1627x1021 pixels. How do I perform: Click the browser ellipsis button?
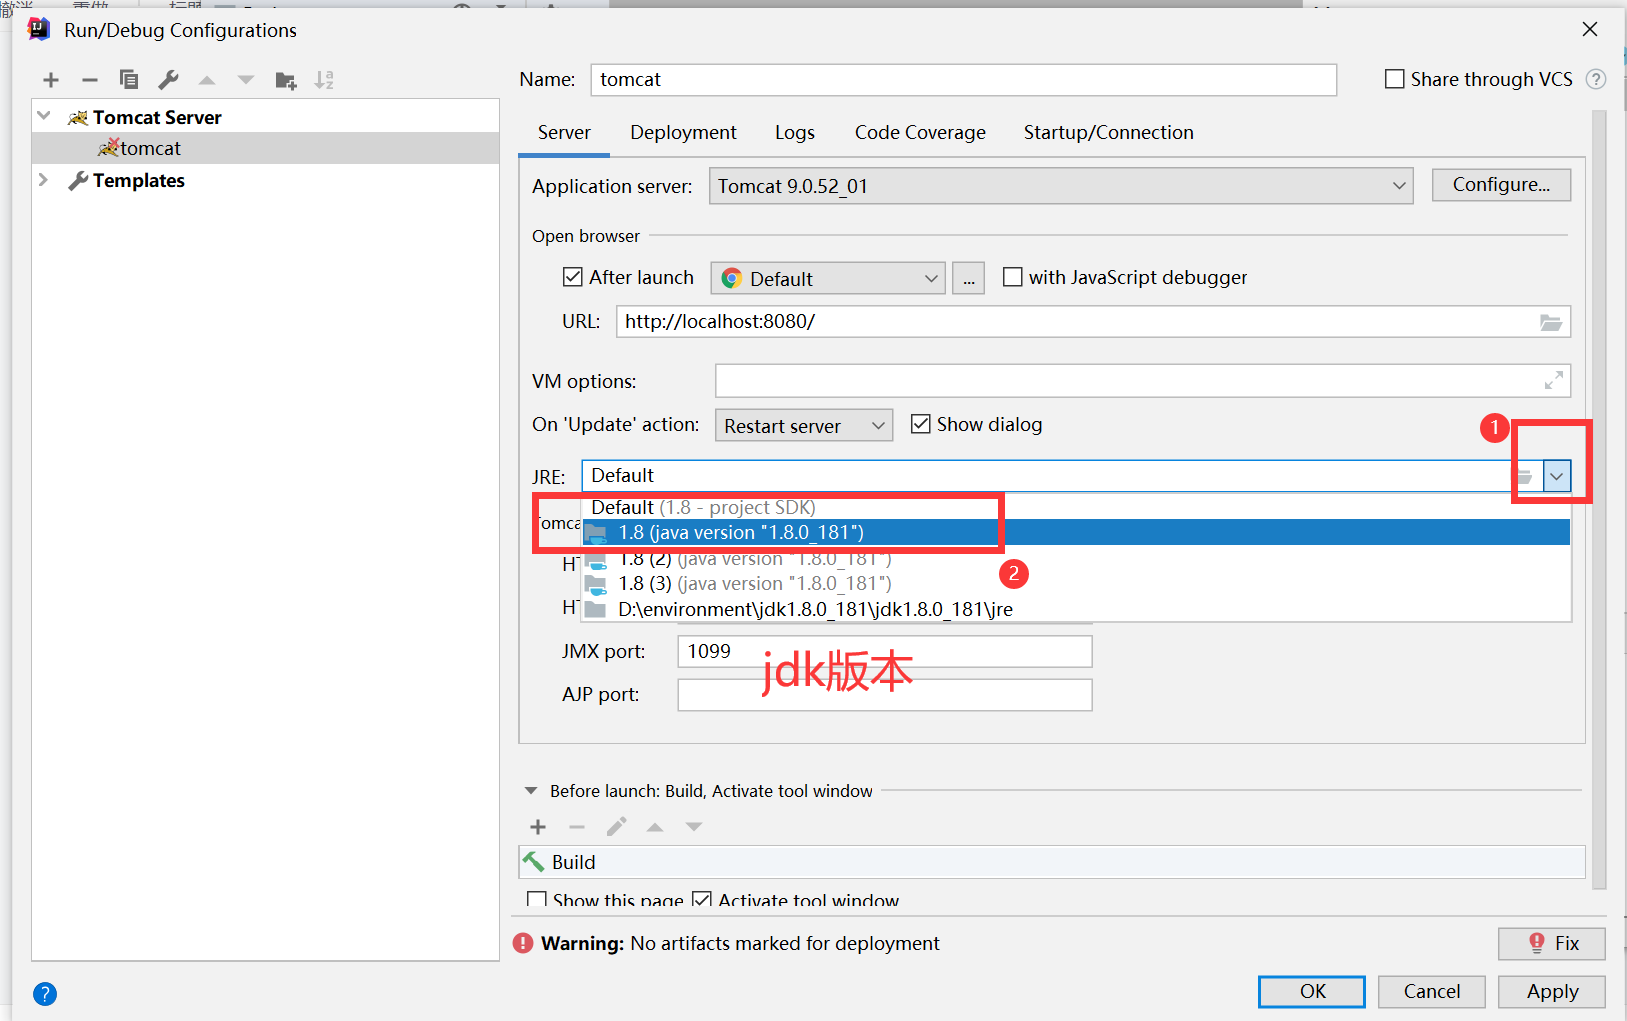click(x=968, y=278)
